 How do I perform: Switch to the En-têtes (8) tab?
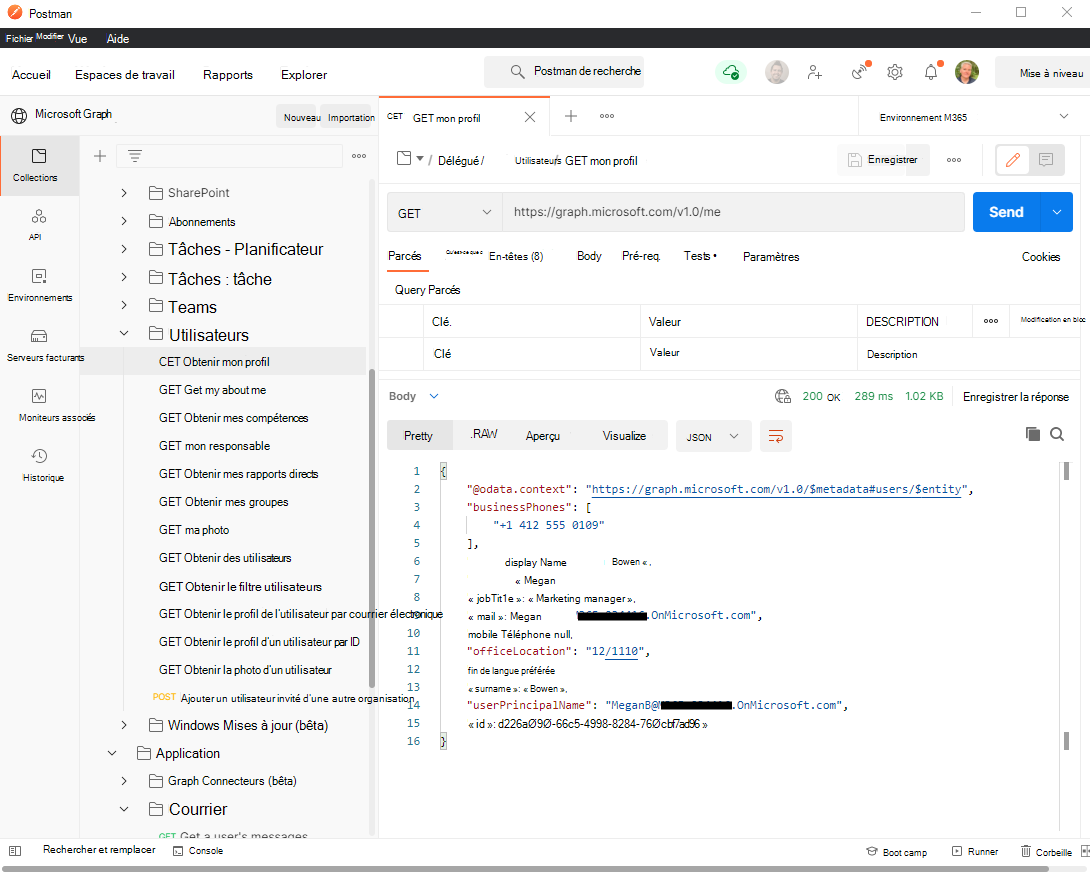[x=516, y=256]
